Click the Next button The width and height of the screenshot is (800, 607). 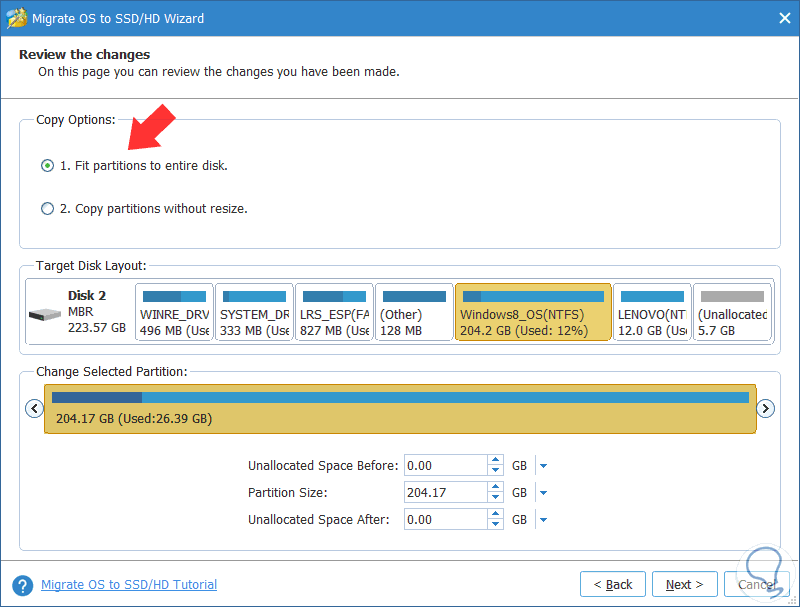[685, 585]
